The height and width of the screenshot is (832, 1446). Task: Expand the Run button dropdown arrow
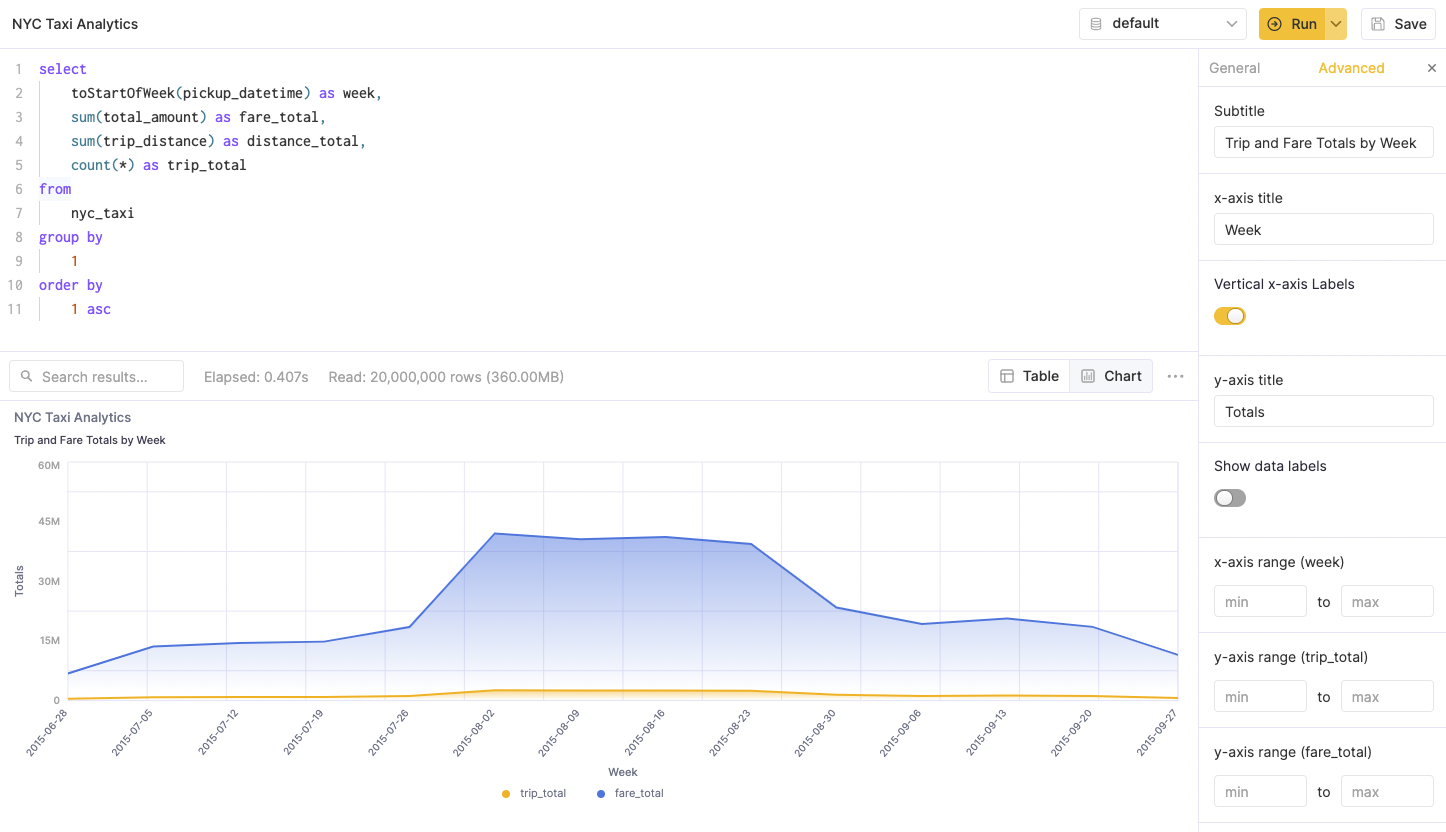pyautogui.click(x=1336, y=24)
